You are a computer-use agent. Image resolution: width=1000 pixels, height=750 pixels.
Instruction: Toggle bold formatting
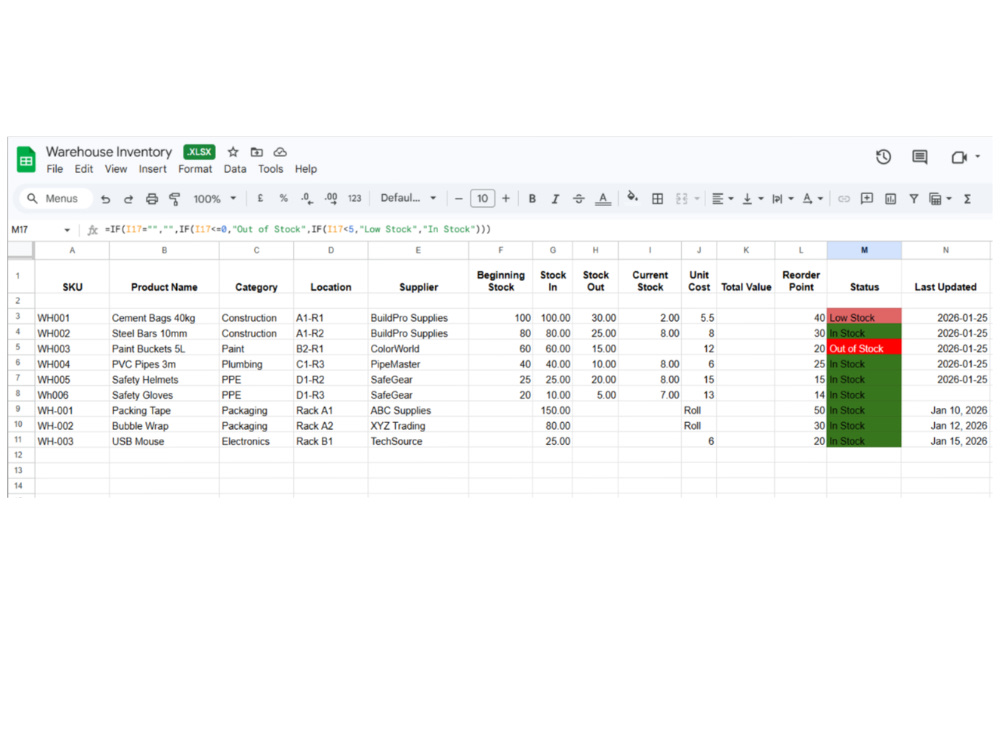532,199
